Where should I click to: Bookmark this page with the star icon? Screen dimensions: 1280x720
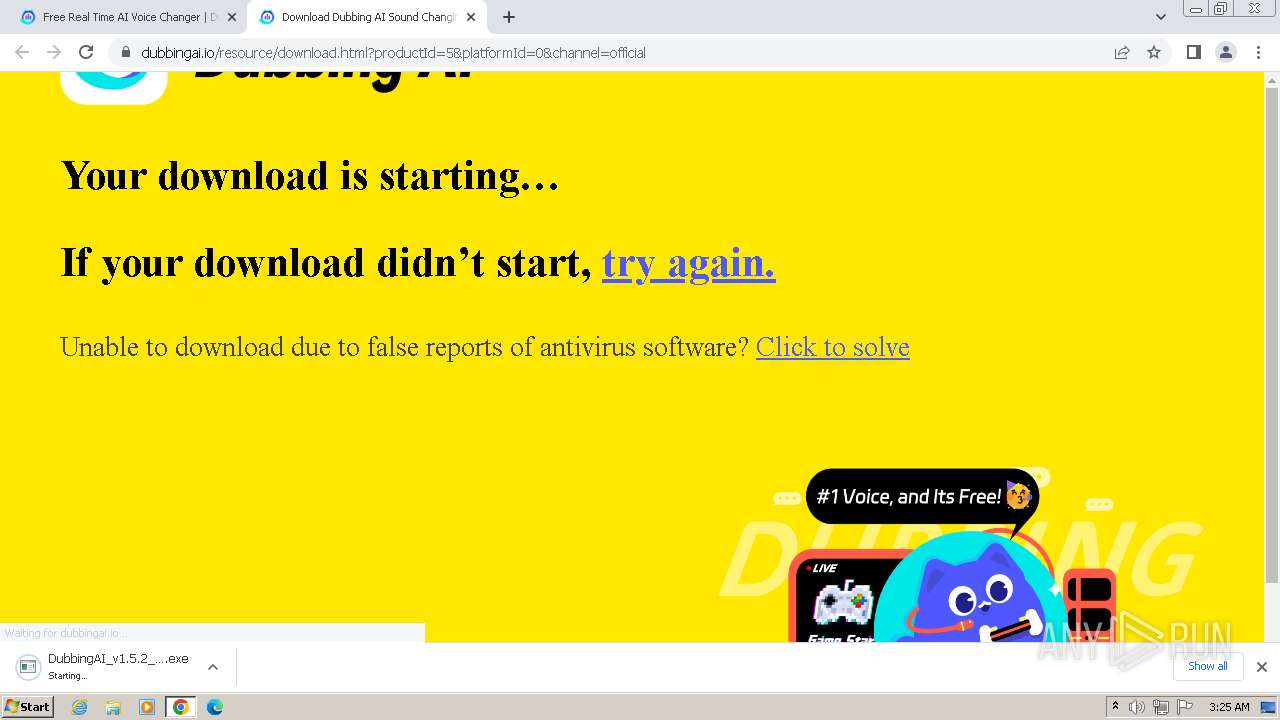click(x=1154, y=52)
